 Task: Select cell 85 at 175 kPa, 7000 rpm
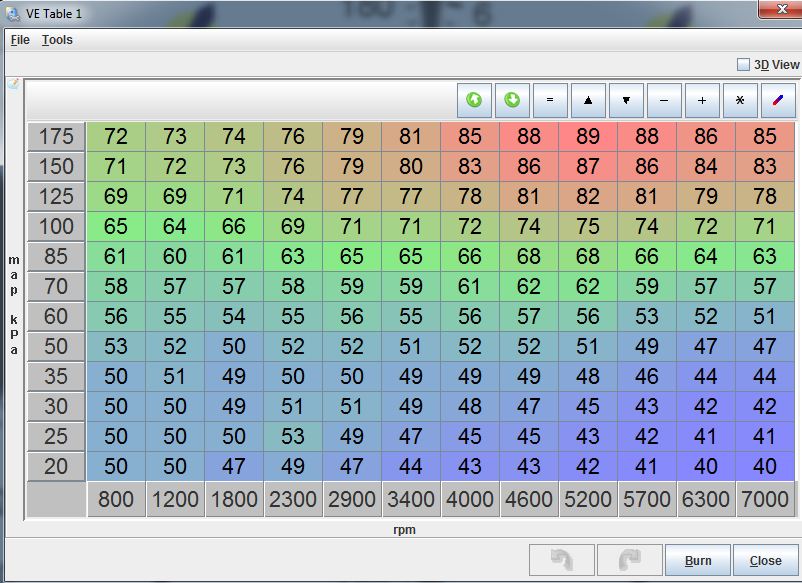point(765,137)
